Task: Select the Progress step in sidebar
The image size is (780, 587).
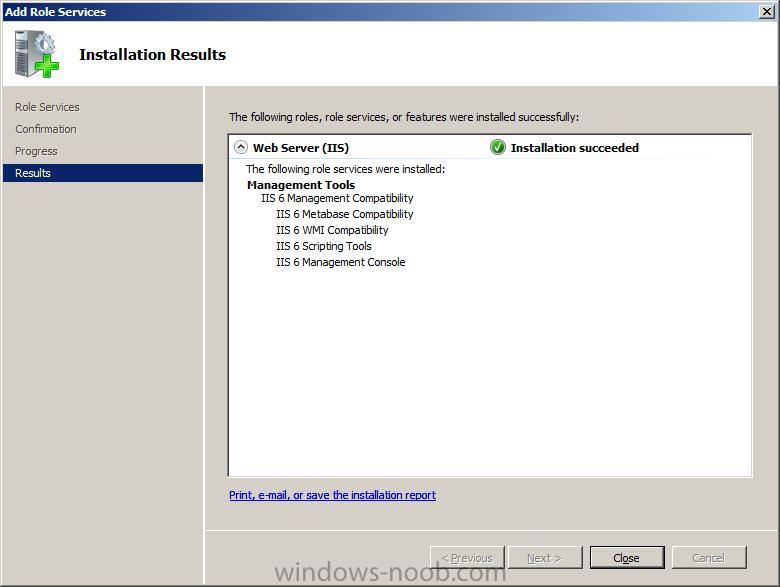Action: [36, 151]
